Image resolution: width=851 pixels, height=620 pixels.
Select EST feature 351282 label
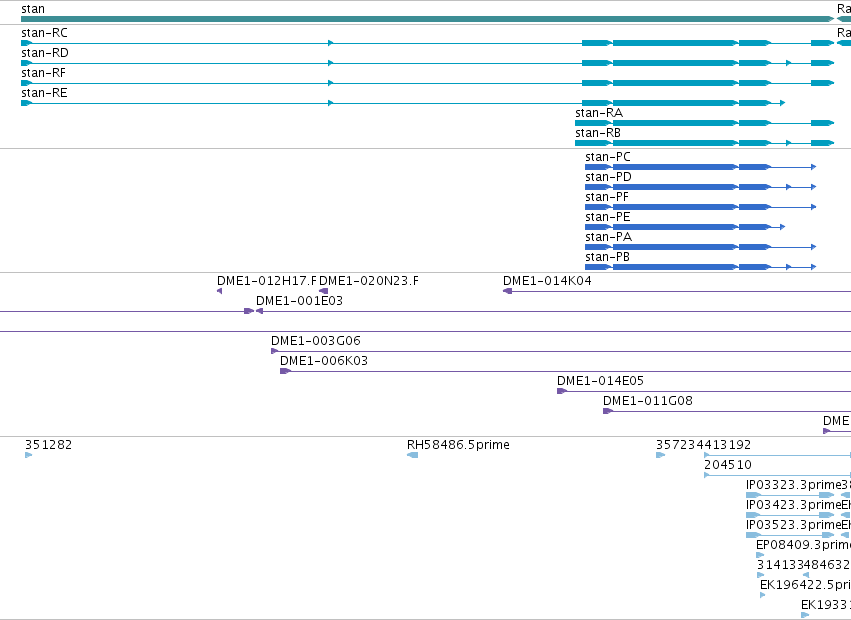click(x=48, y=445)
